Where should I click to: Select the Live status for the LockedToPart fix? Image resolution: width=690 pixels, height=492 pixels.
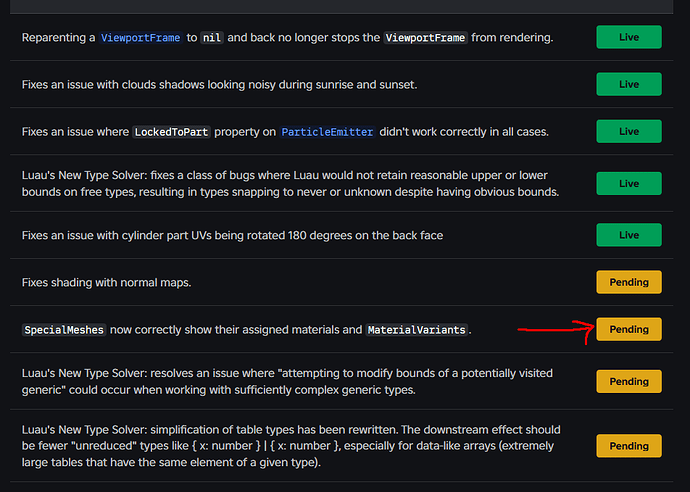(628, 131)
